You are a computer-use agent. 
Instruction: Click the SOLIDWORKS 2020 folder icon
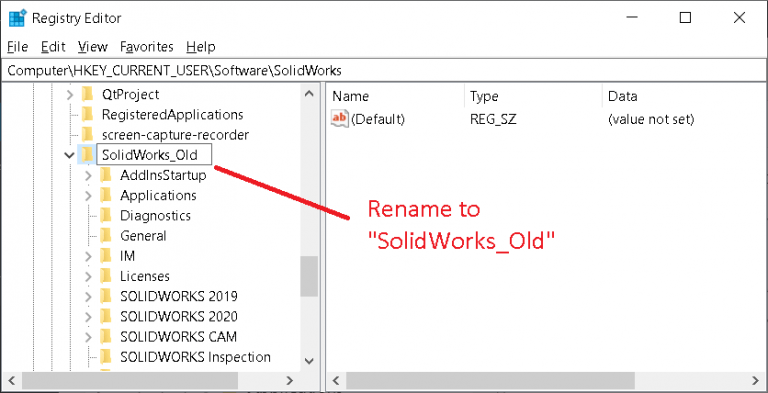click(106, 316)
